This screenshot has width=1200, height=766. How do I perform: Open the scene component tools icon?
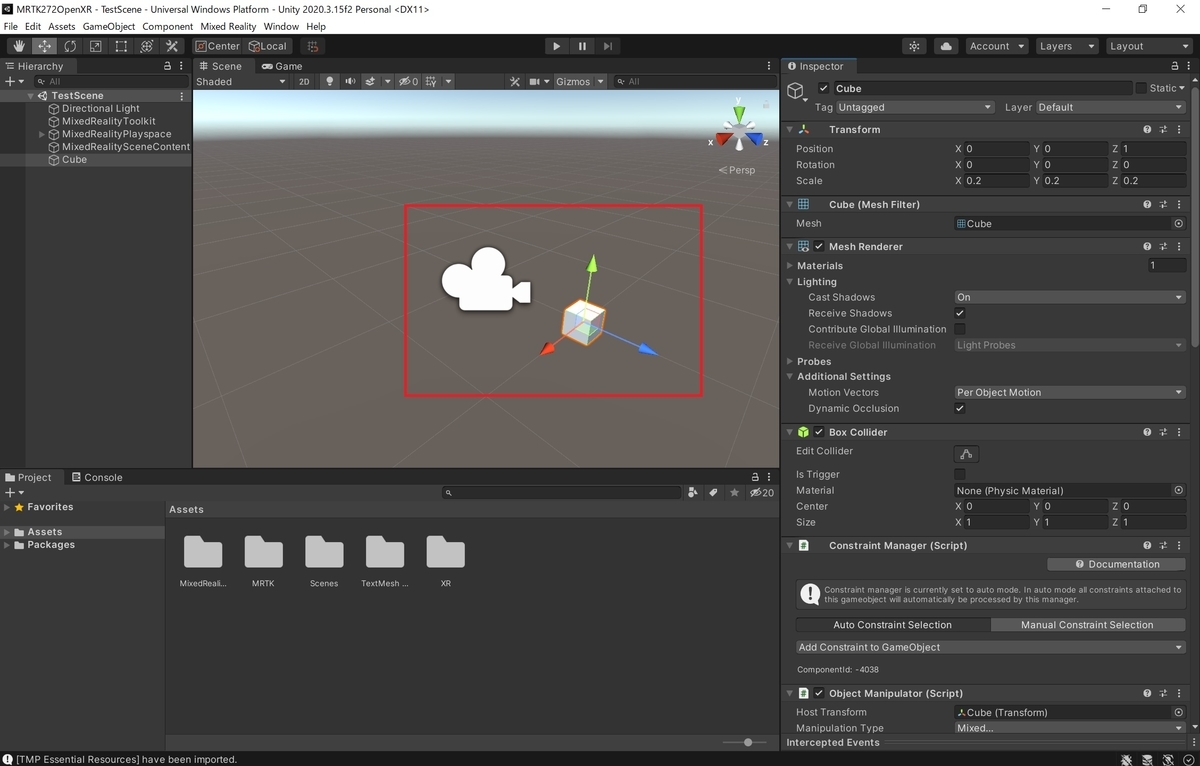[514, 82]
